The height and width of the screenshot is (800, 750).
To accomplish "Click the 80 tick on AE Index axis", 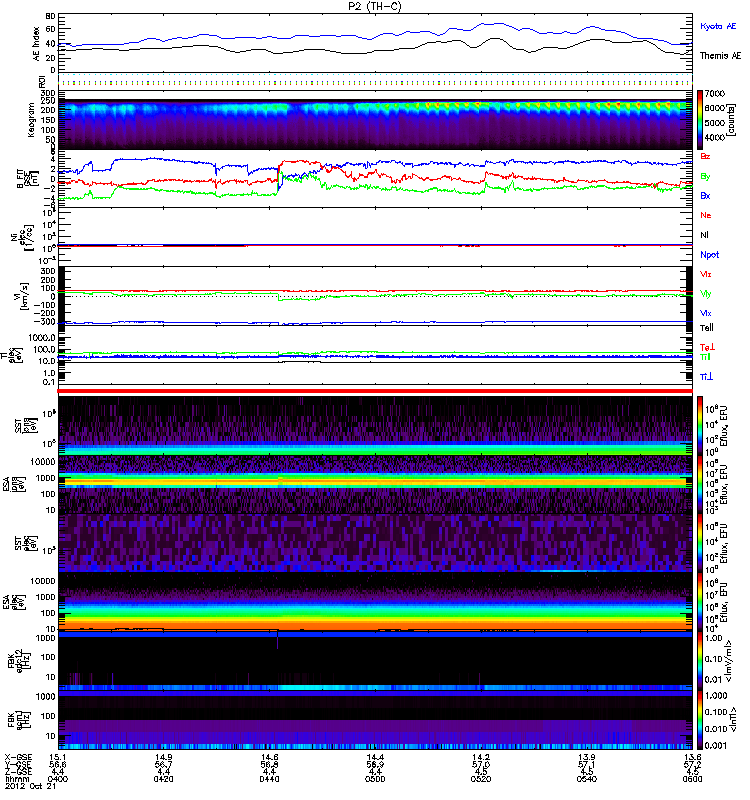I will pos(51,16).
